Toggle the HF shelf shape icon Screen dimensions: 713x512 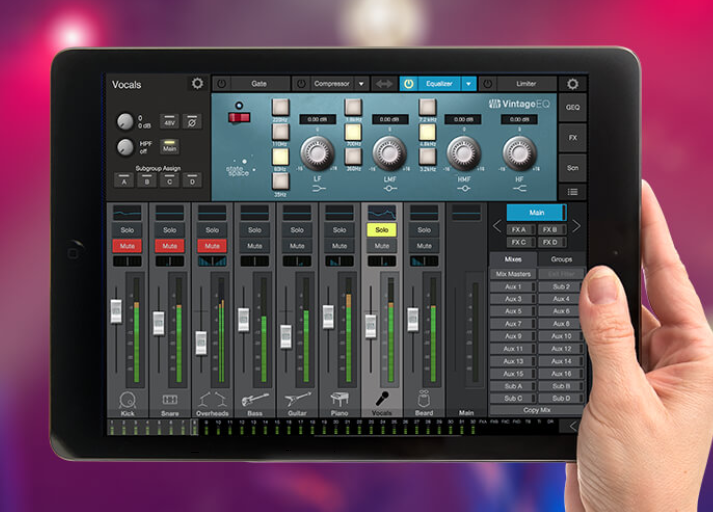click(x=519, y=188)
